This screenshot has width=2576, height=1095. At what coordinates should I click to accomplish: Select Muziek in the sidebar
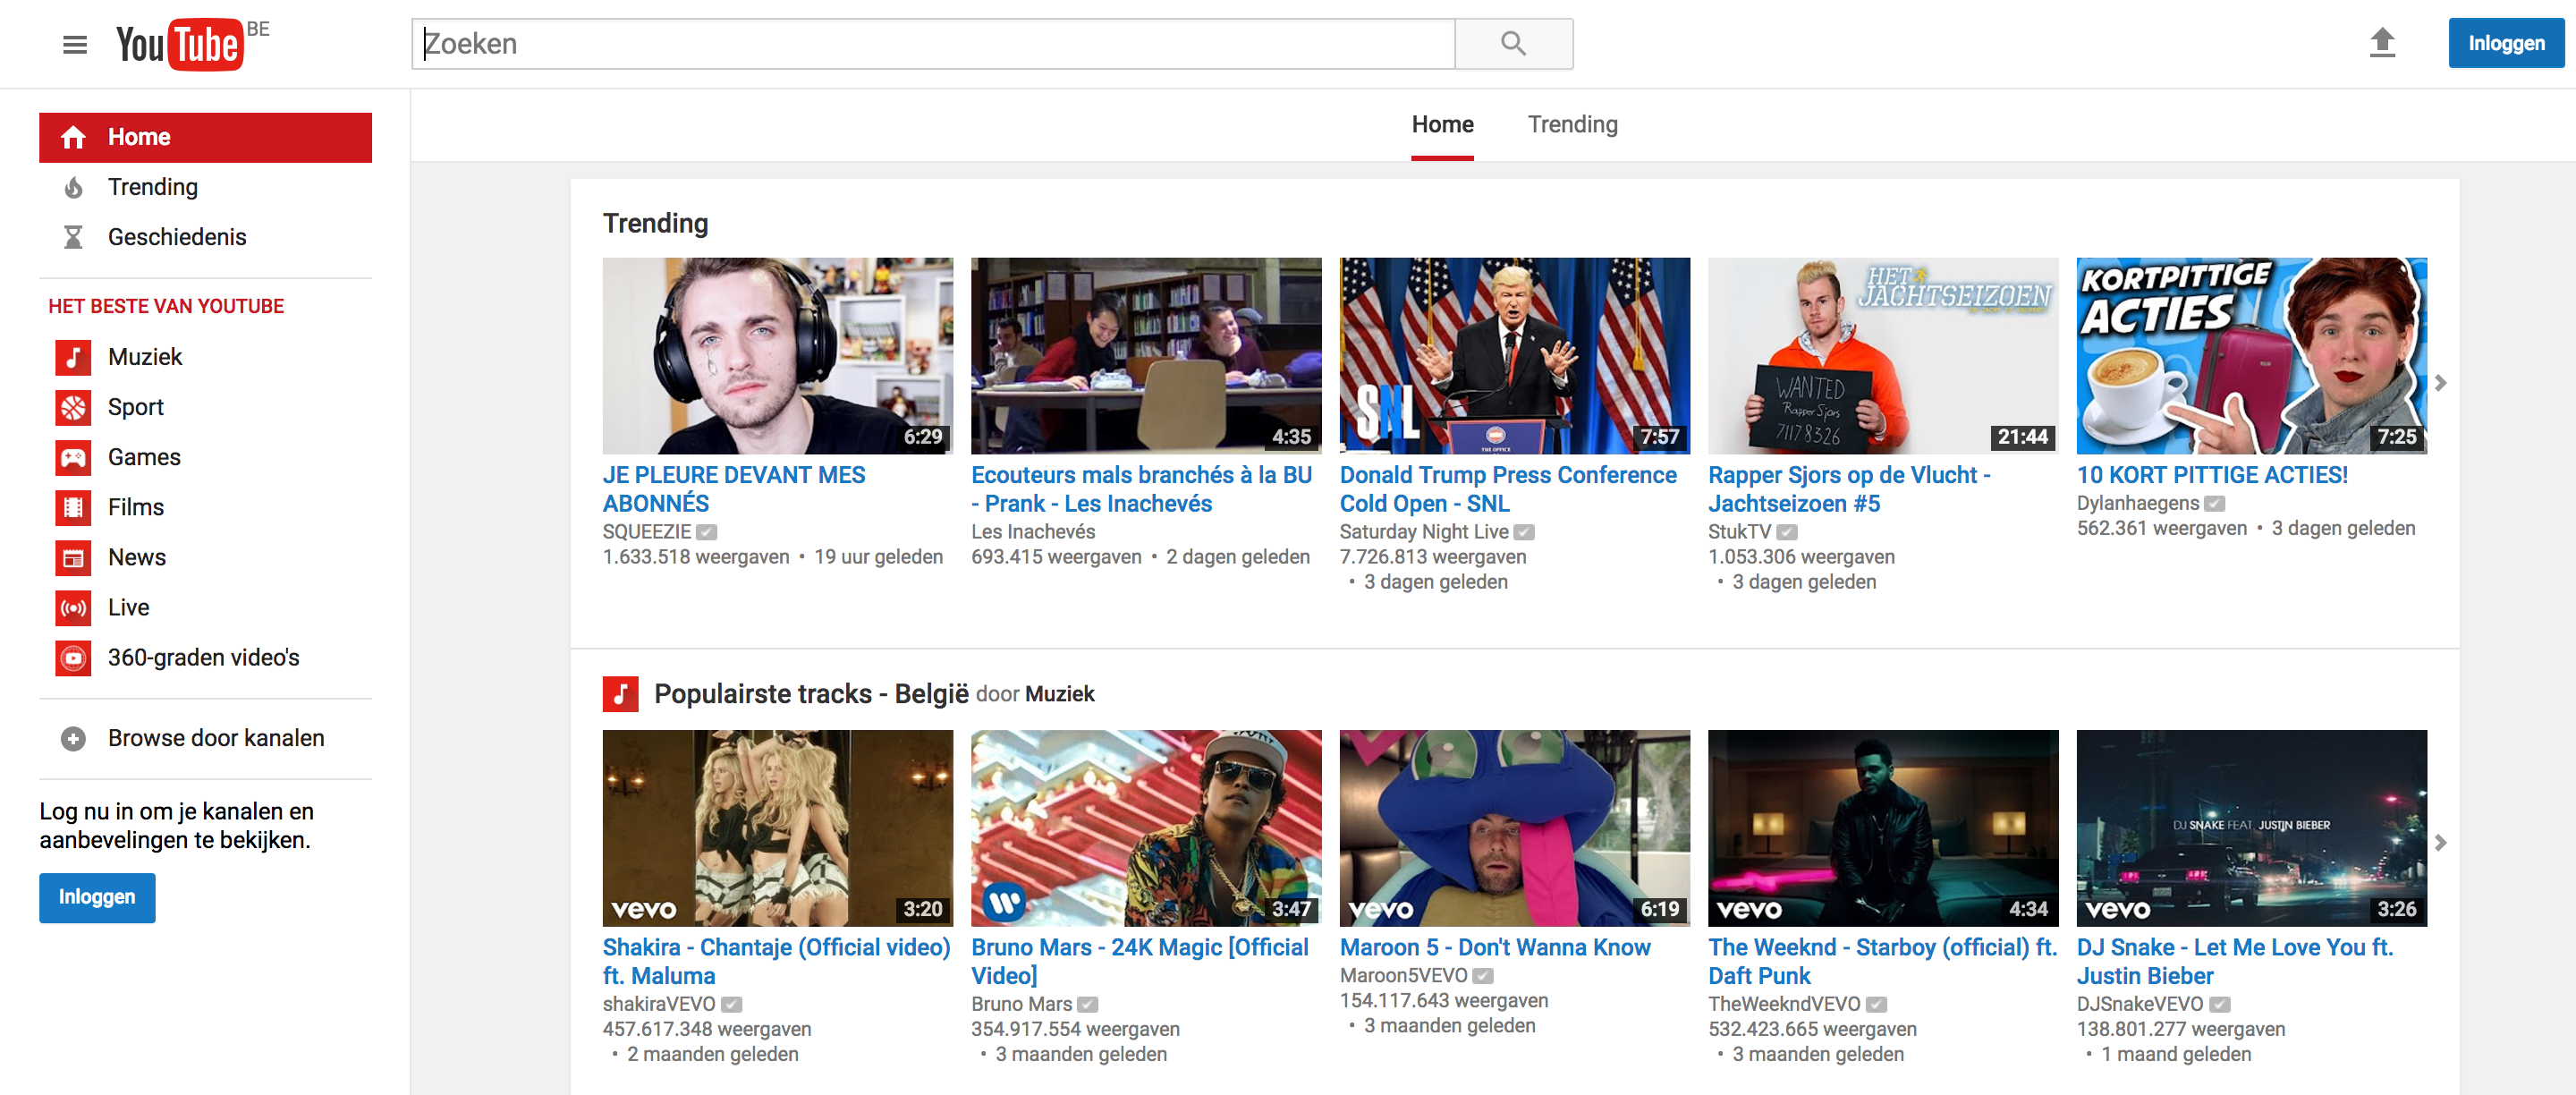click(145, 357)
